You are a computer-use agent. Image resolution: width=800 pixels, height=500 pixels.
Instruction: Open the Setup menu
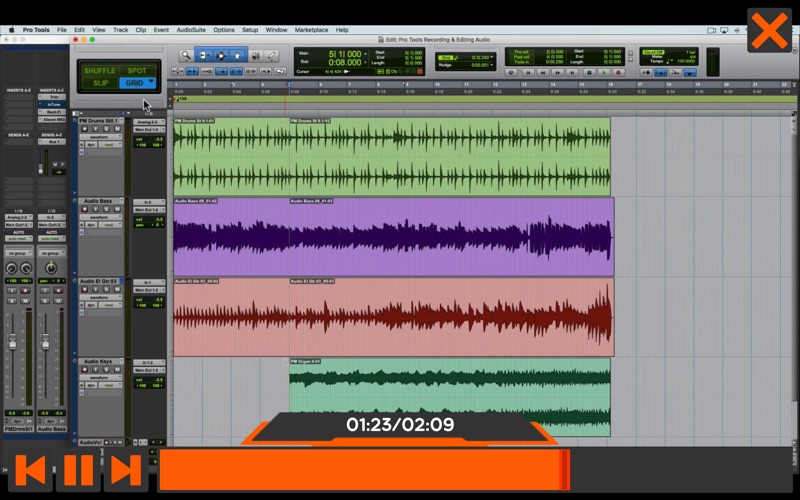pyautogui.click(x=250, y=30)
